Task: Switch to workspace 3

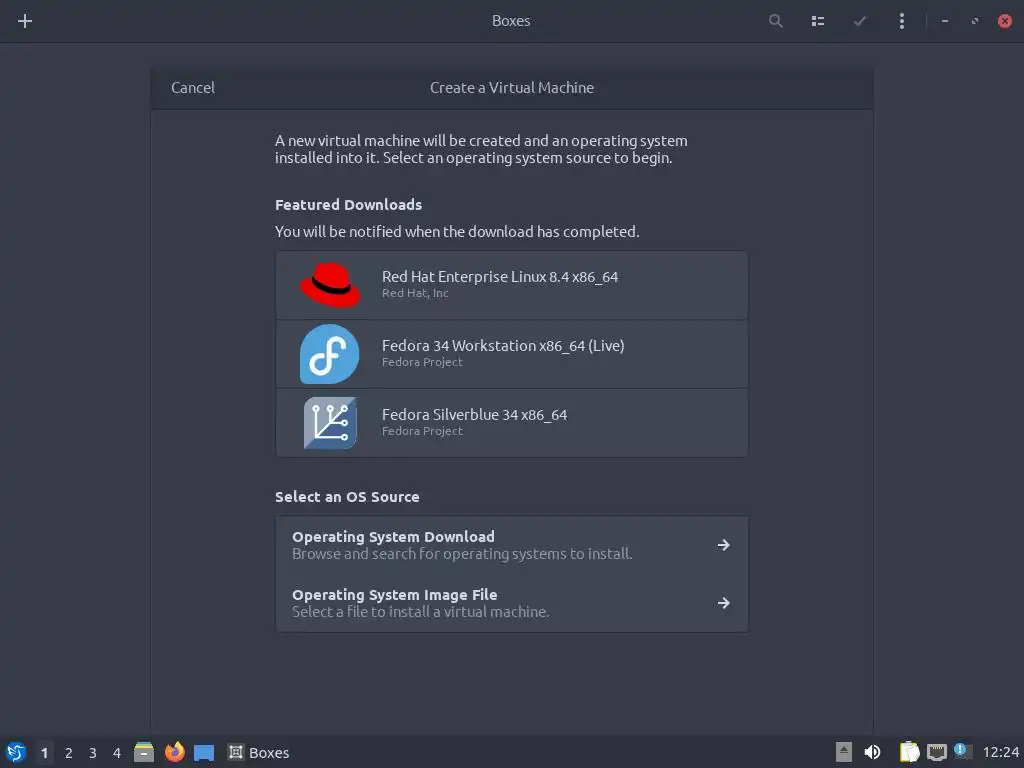Action: point(93,753)
